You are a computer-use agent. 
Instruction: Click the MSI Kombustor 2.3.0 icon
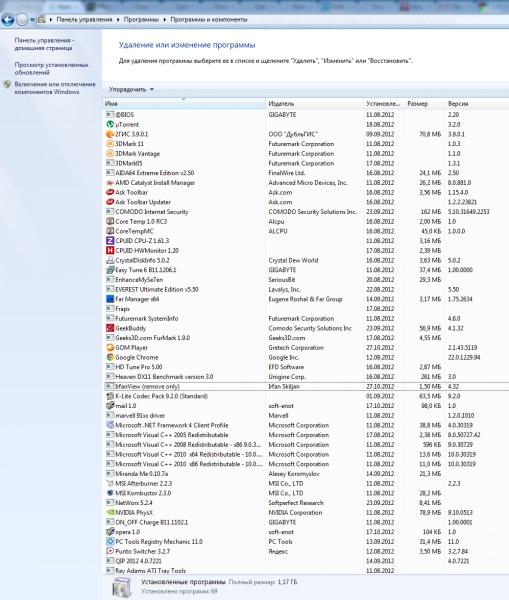(x=110, y=493)
